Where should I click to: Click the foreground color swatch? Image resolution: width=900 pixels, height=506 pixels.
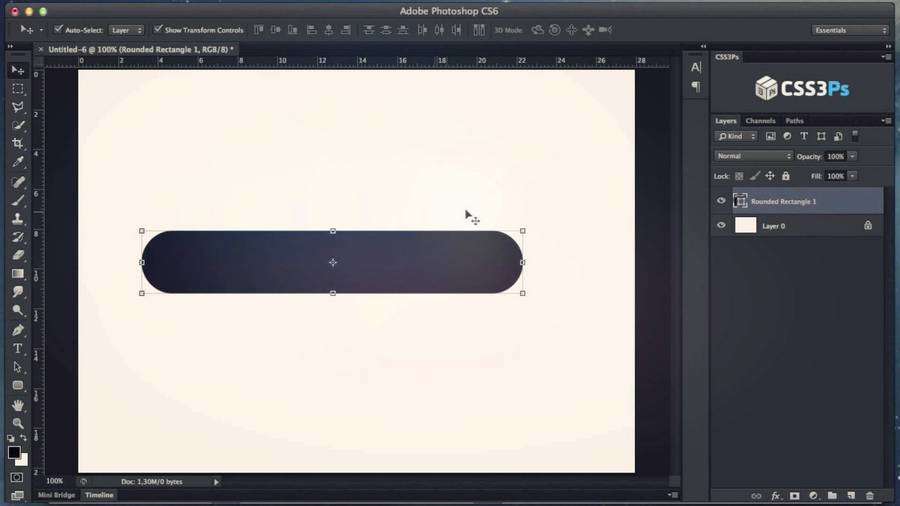pyautogui.click(x=14, y=453)
